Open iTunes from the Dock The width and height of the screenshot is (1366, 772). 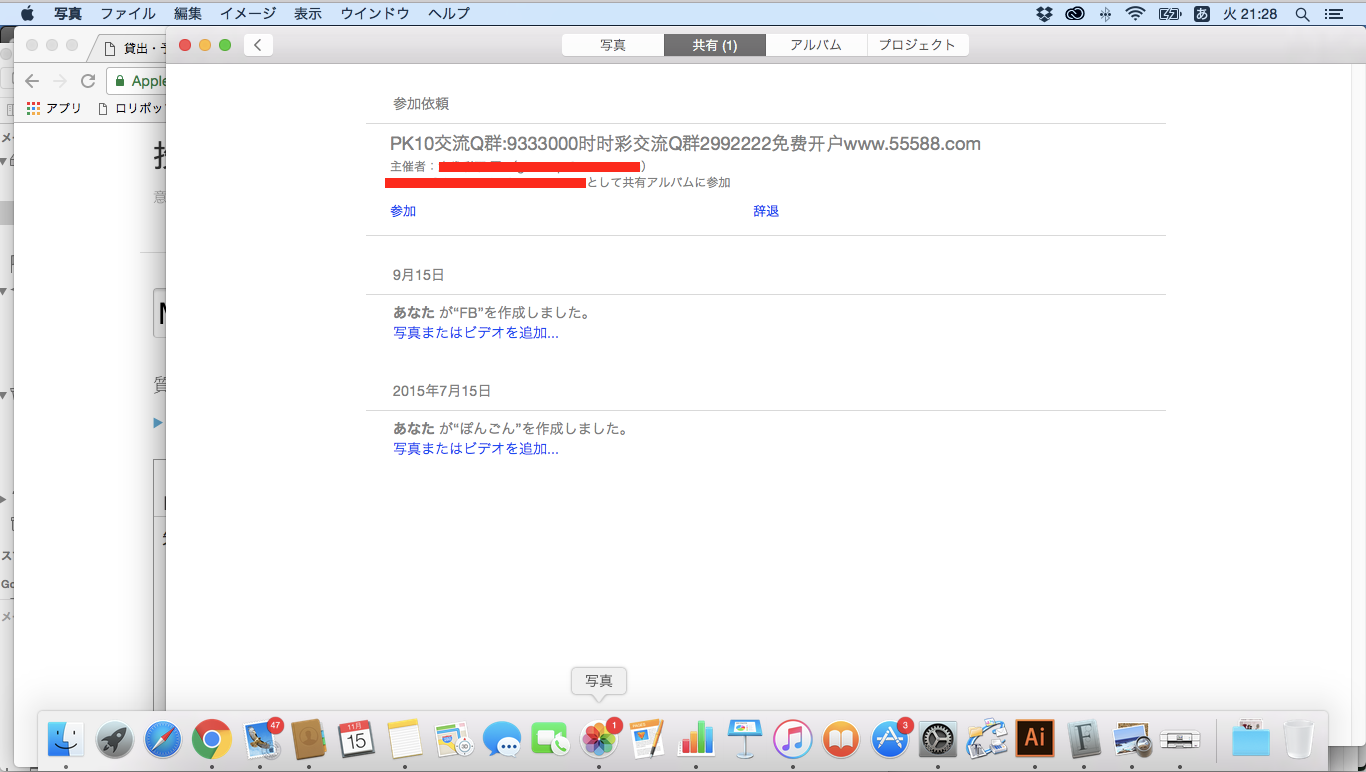coord(793,739)
